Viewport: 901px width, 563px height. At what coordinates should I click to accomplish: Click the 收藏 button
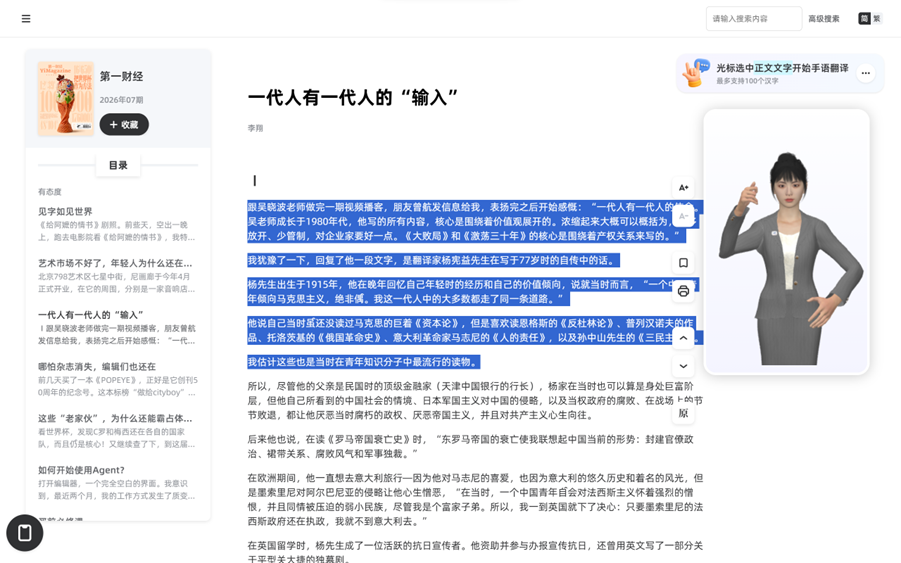click(124, 125)
